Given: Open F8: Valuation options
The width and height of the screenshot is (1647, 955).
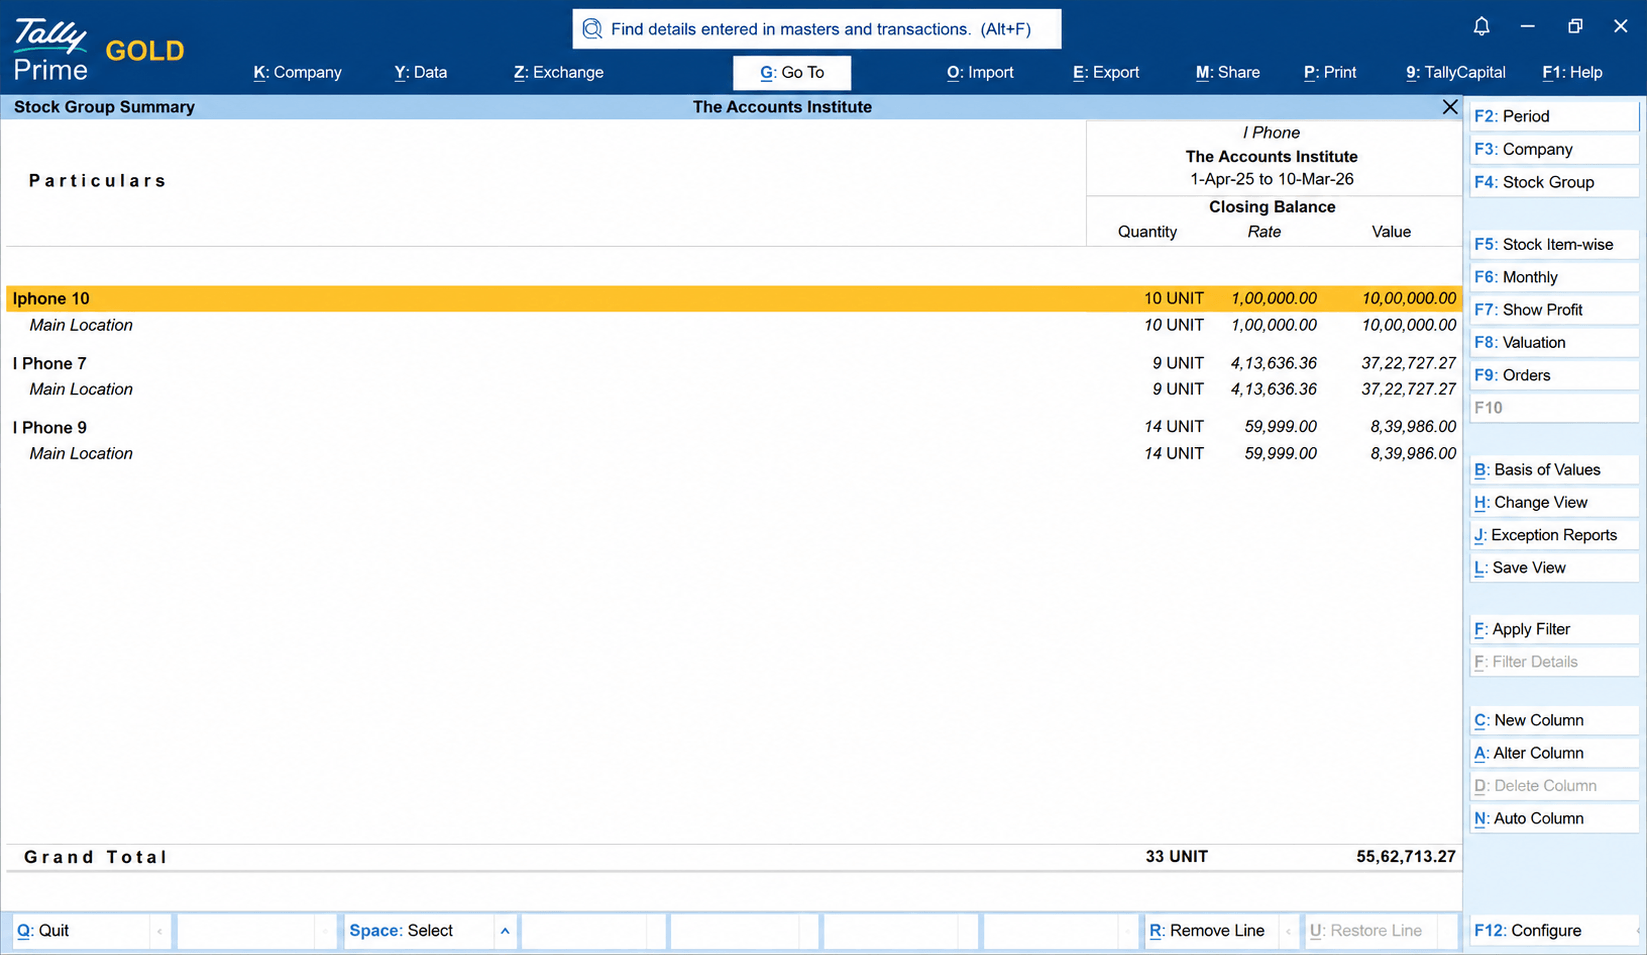Looking at the screenshot, I should (1554, 342).
